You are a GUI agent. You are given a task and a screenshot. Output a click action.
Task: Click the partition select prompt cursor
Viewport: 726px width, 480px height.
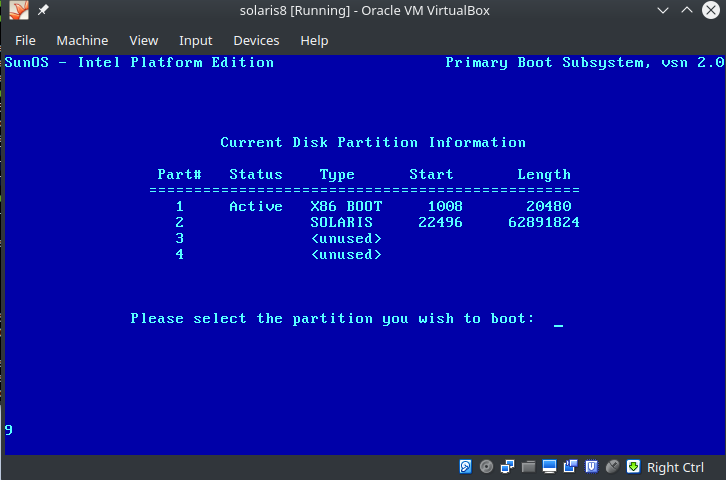click(558, 325)
